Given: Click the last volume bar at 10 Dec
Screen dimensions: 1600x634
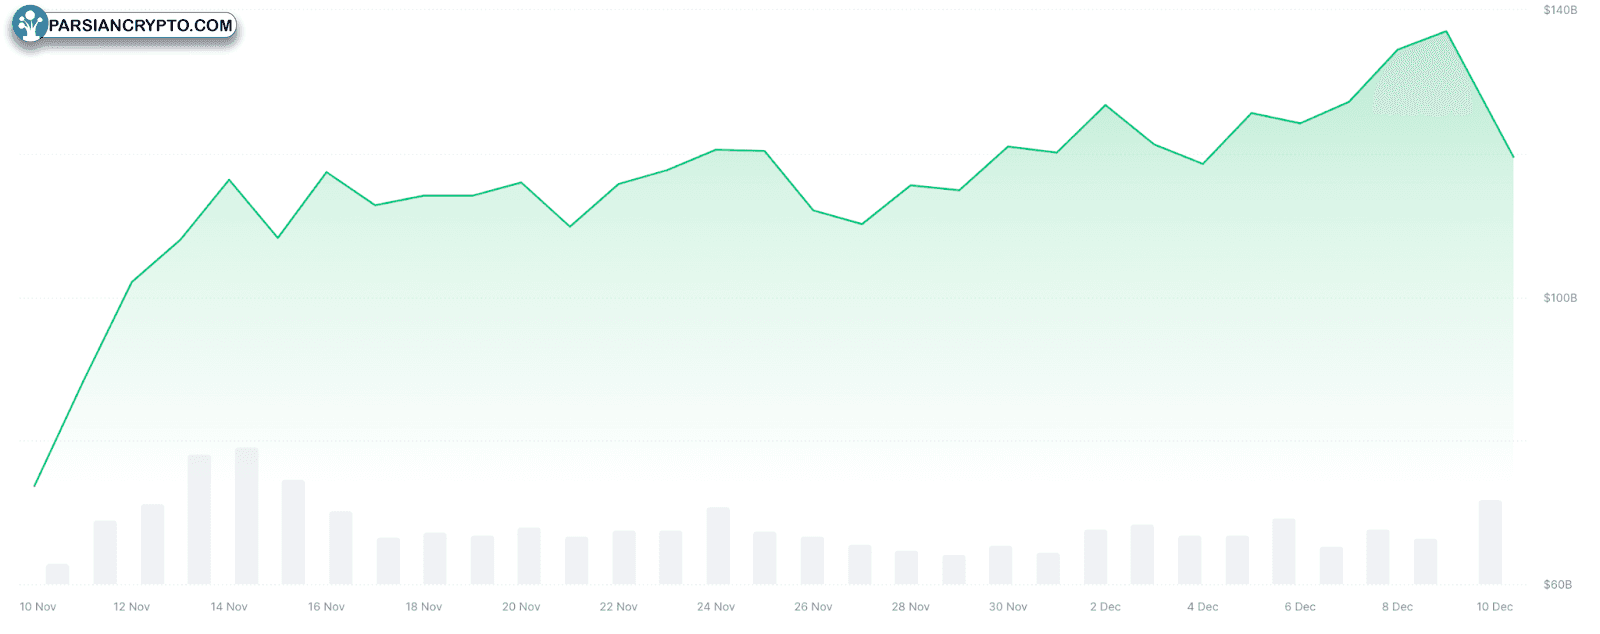Looking at the screenshot, I should click(1490, 542).
